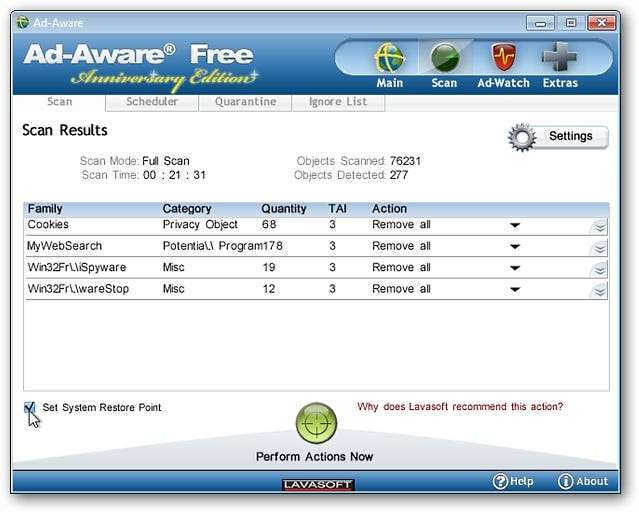Viewport: 639px width, 512px height.
Task: Select the Scan green orb icon
Action: [x=445, y=58]
